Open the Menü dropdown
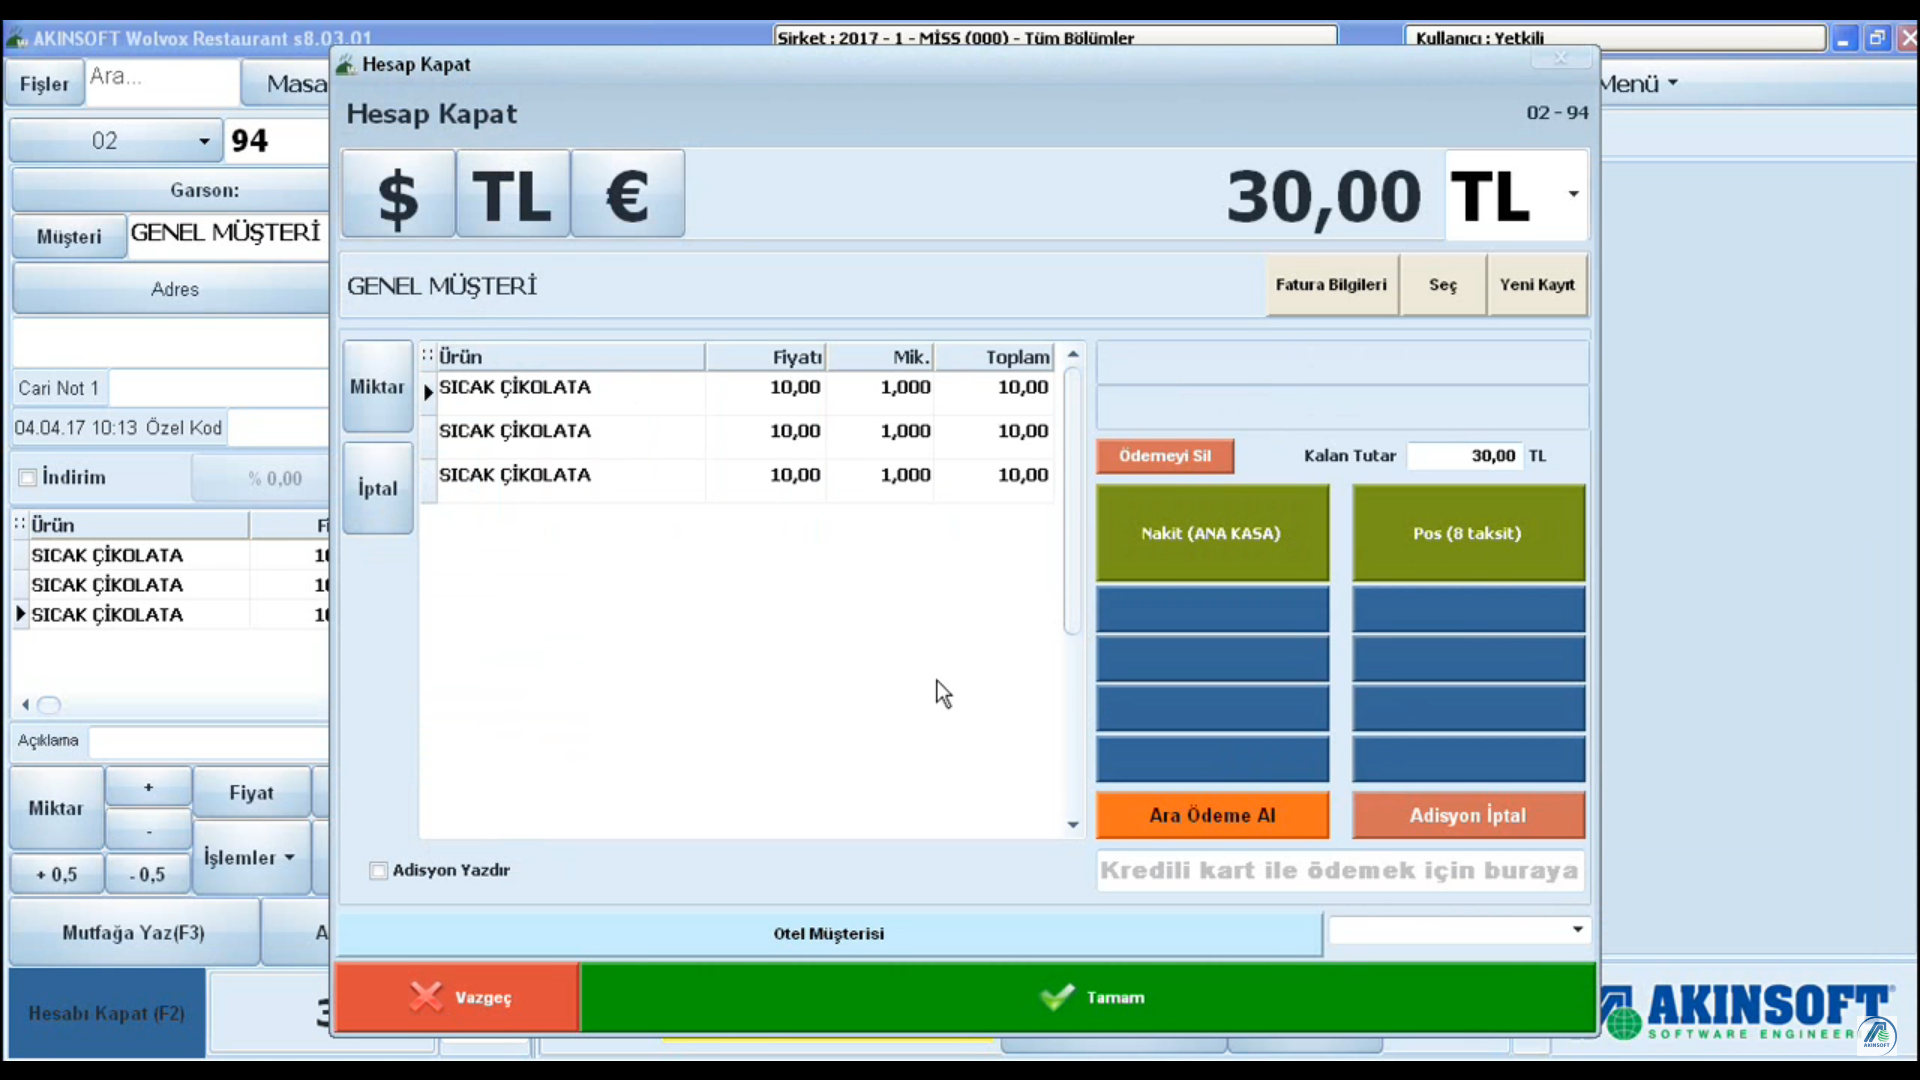Viewport: 1920px width, 1080px height. click(x=1638, y=84)
